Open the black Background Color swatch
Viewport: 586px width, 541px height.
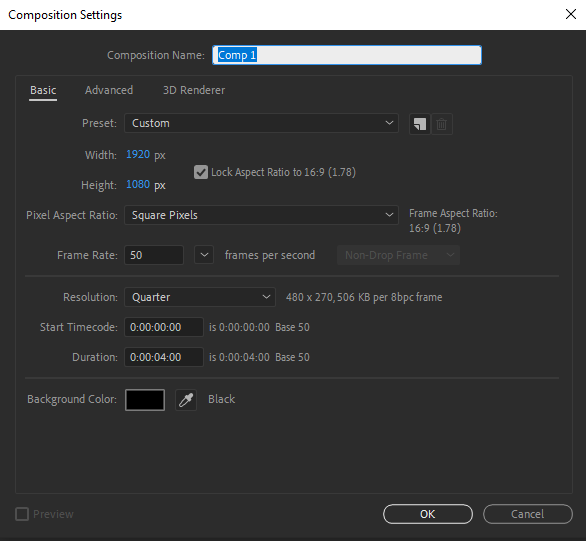tap(145, 400)
